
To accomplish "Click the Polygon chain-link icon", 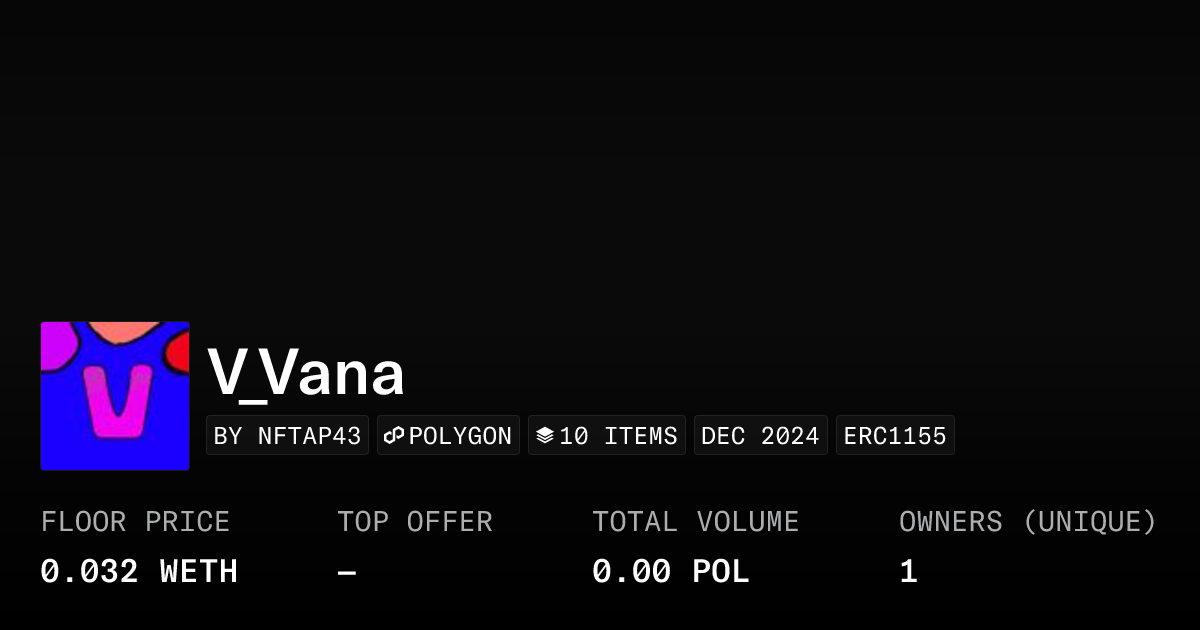I will click(394, 435).
